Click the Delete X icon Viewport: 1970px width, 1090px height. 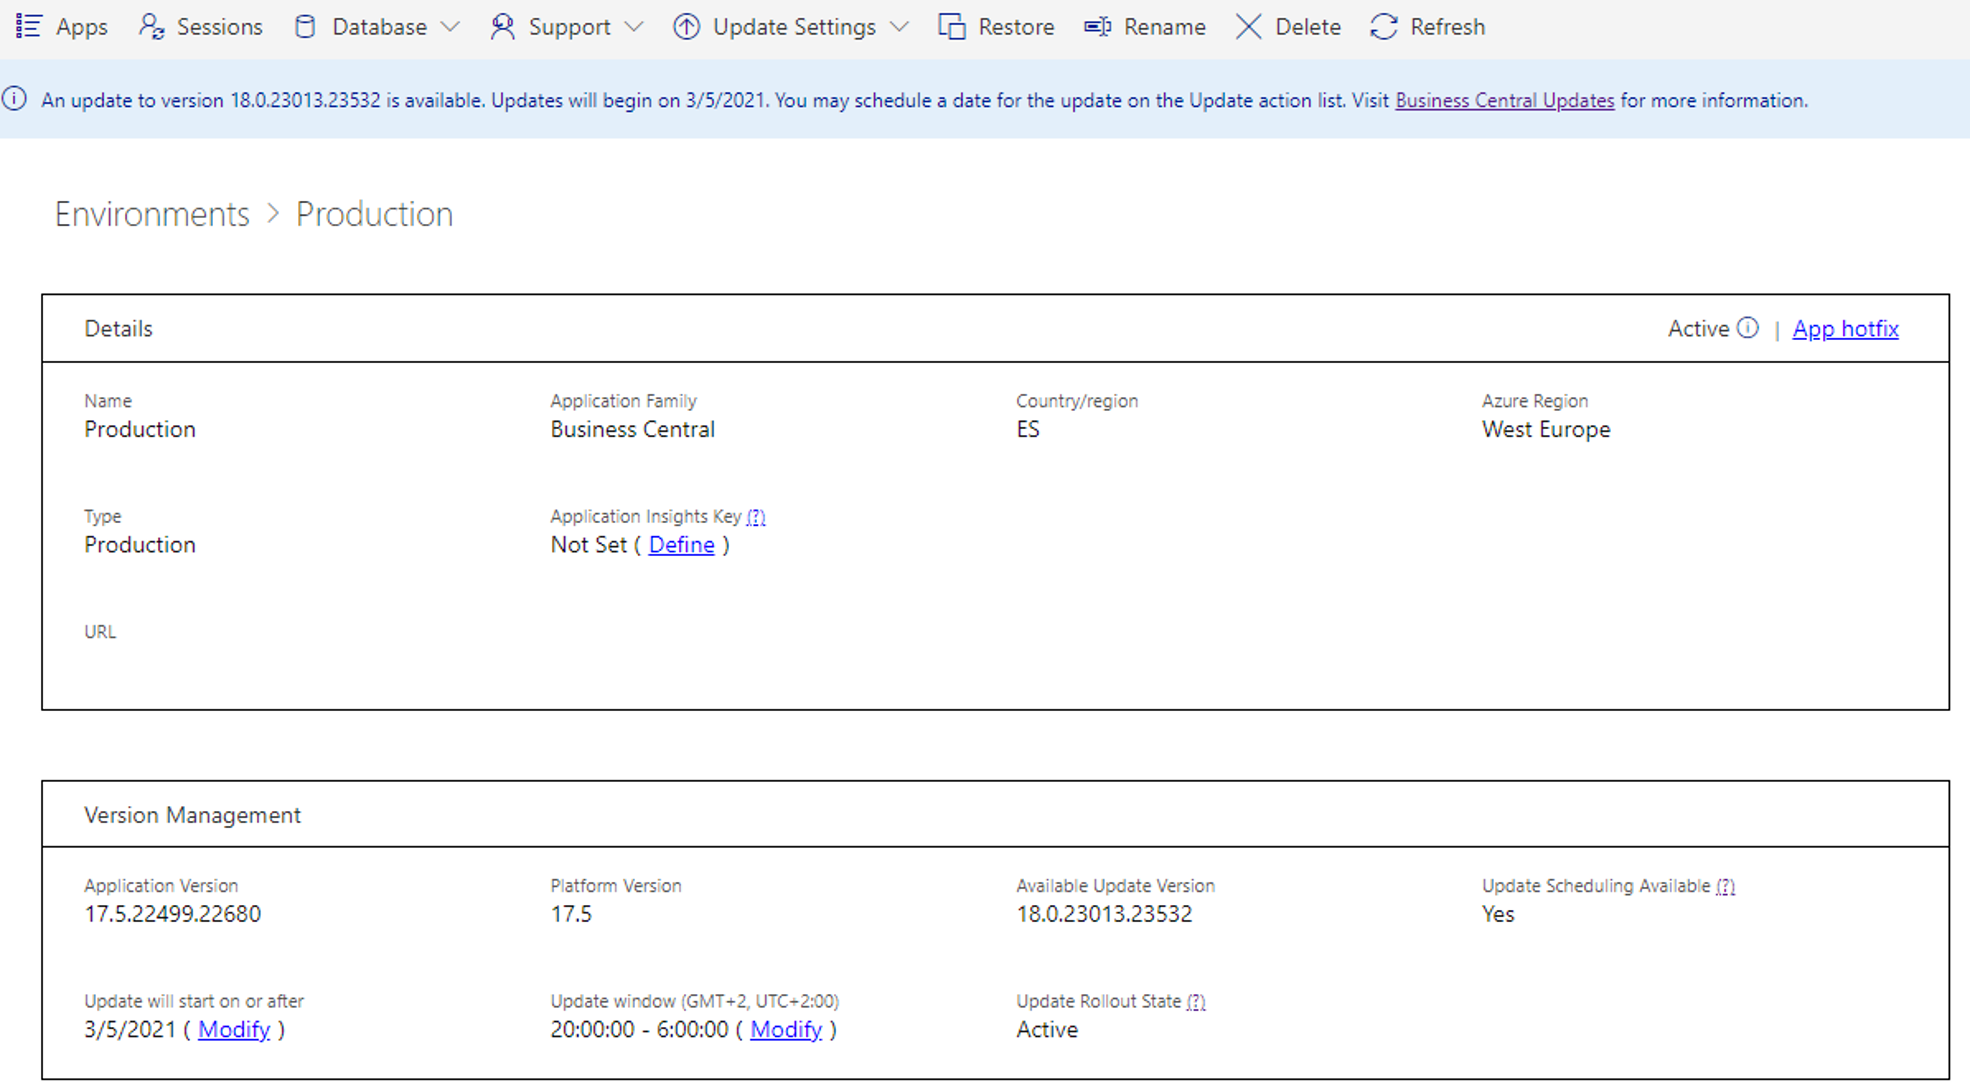pyautogui.click(x=1248, y=26)
